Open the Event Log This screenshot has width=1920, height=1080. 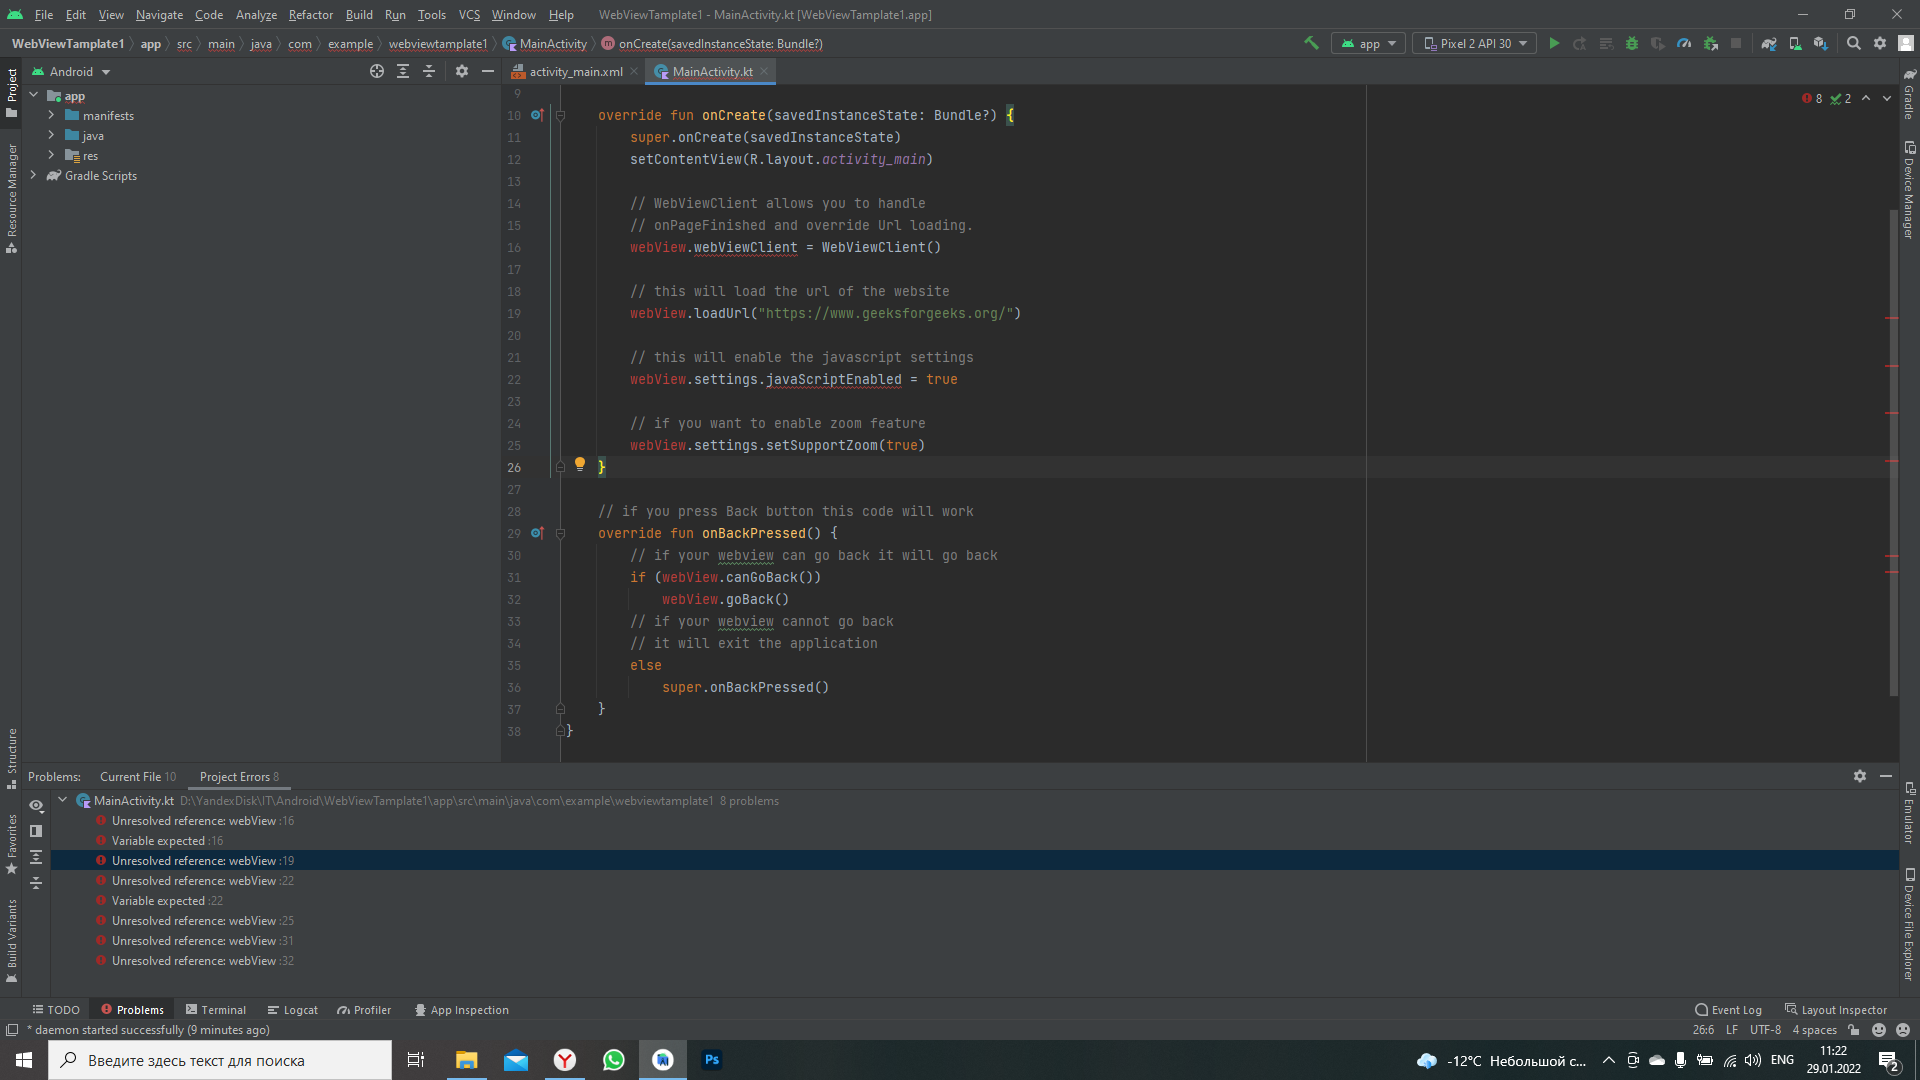click(x=1728, y=1010)
